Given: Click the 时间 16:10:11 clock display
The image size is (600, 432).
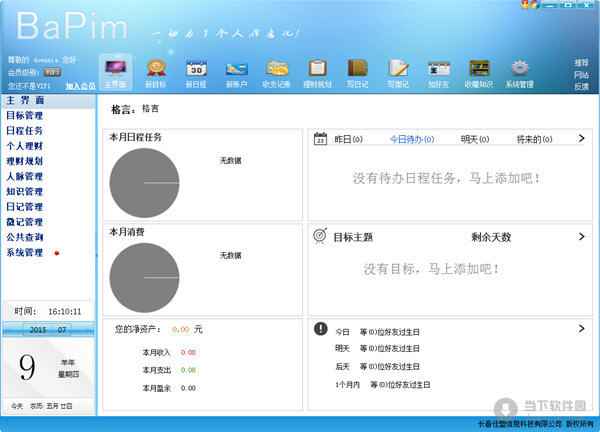Looking at the screenshot, I should pyautogui.click(x=48, y=311).
